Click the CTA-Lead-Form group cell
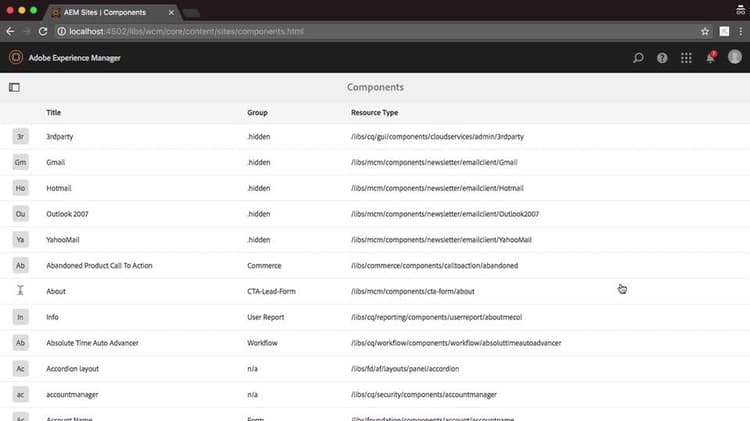 point(271,291)
